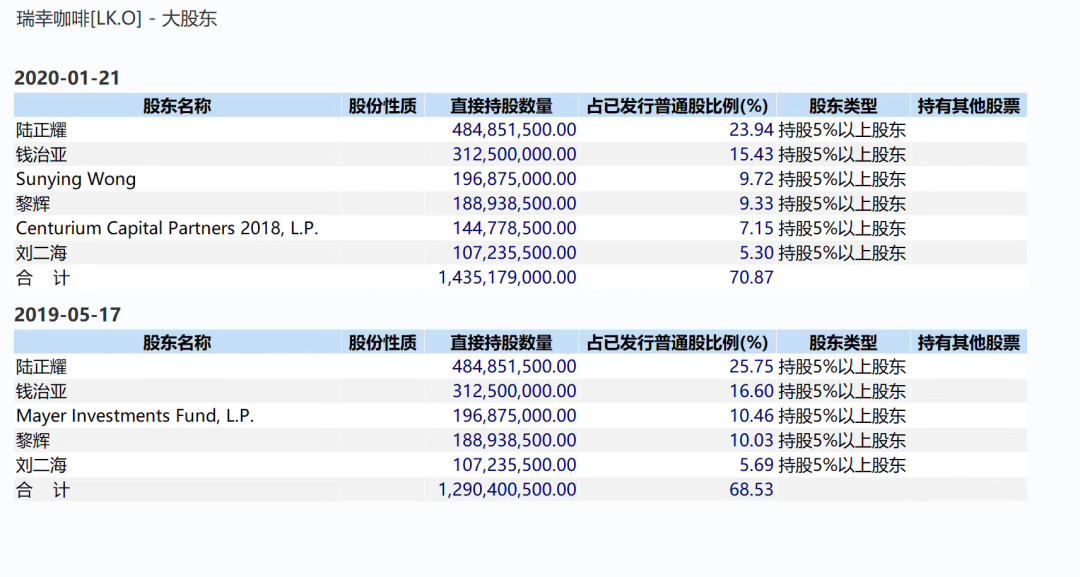The width and height of the screenshot is (1080, 577).
Task: Click 直接持股数量 header in 2020-01-21 table
Action: [501, 106]
